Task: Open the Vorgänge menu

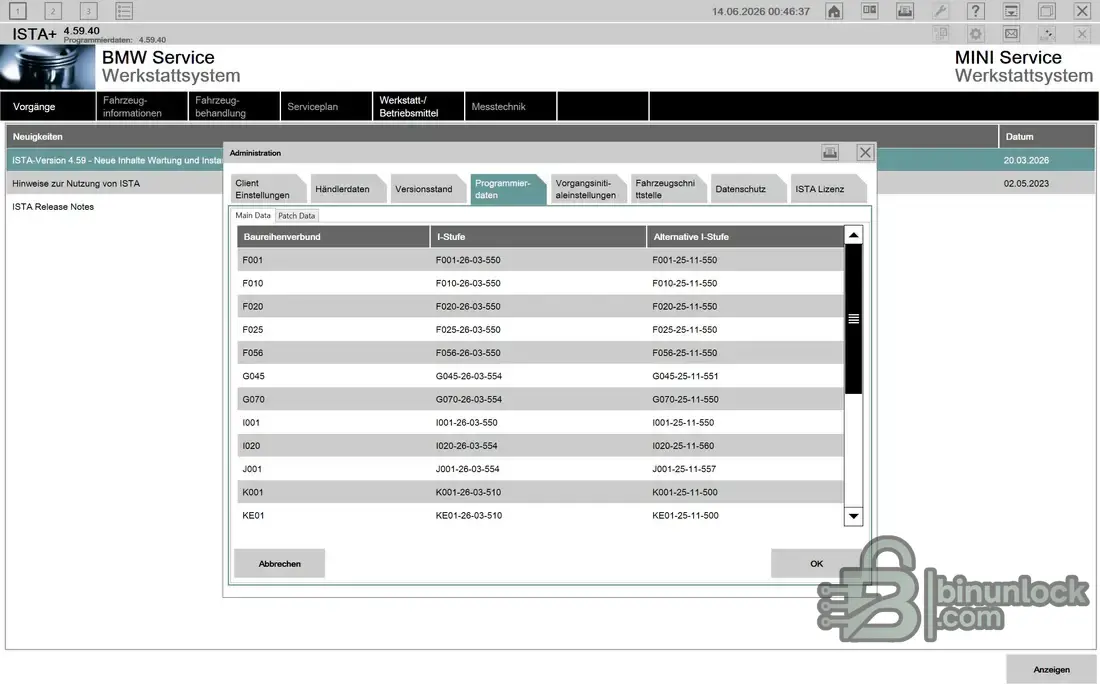Action: coord(48,106)
